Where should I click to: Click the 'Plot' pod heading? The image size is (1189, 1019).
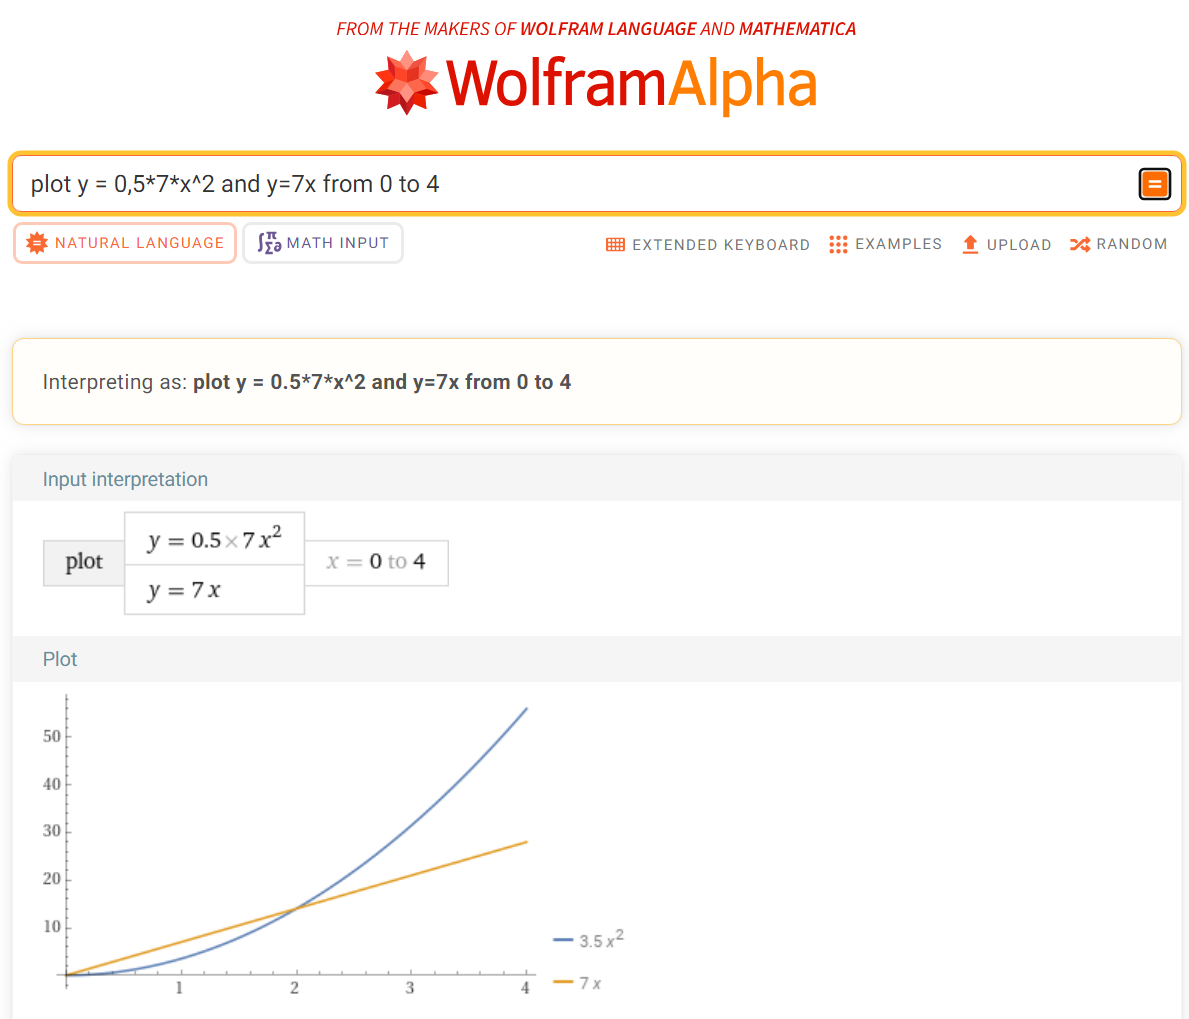(x=60, y=659)
